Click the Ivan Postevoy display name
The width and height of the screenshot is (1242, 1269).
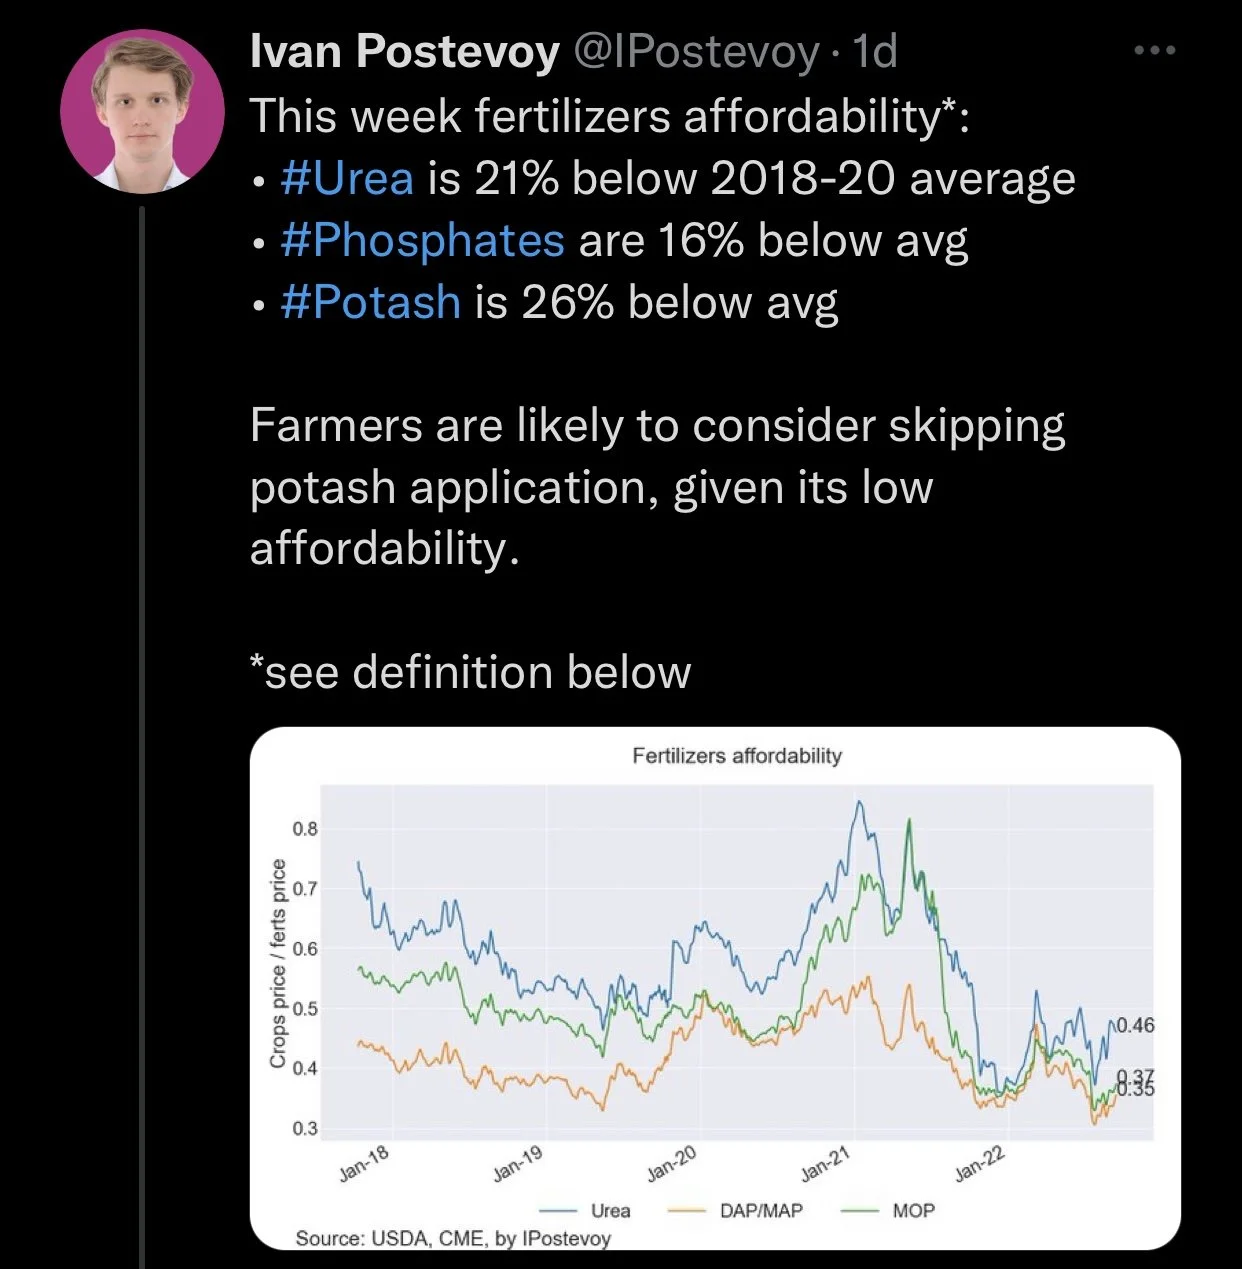pyautogui.click(x=403, y=51)
